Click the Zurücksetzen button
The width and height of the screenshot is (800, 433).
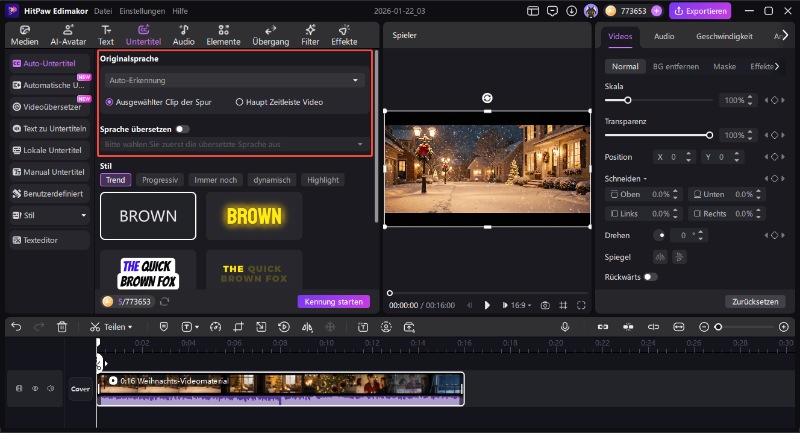pyautogui.click(x=755, y=301)
